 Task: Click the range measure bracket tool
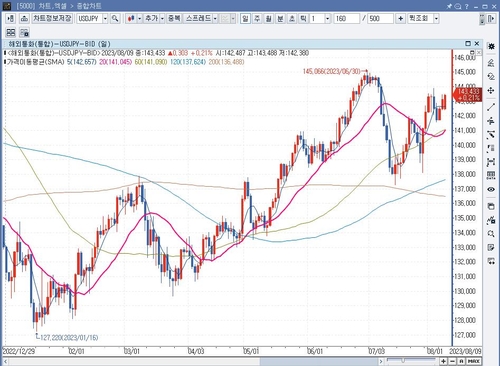[491, 162]
